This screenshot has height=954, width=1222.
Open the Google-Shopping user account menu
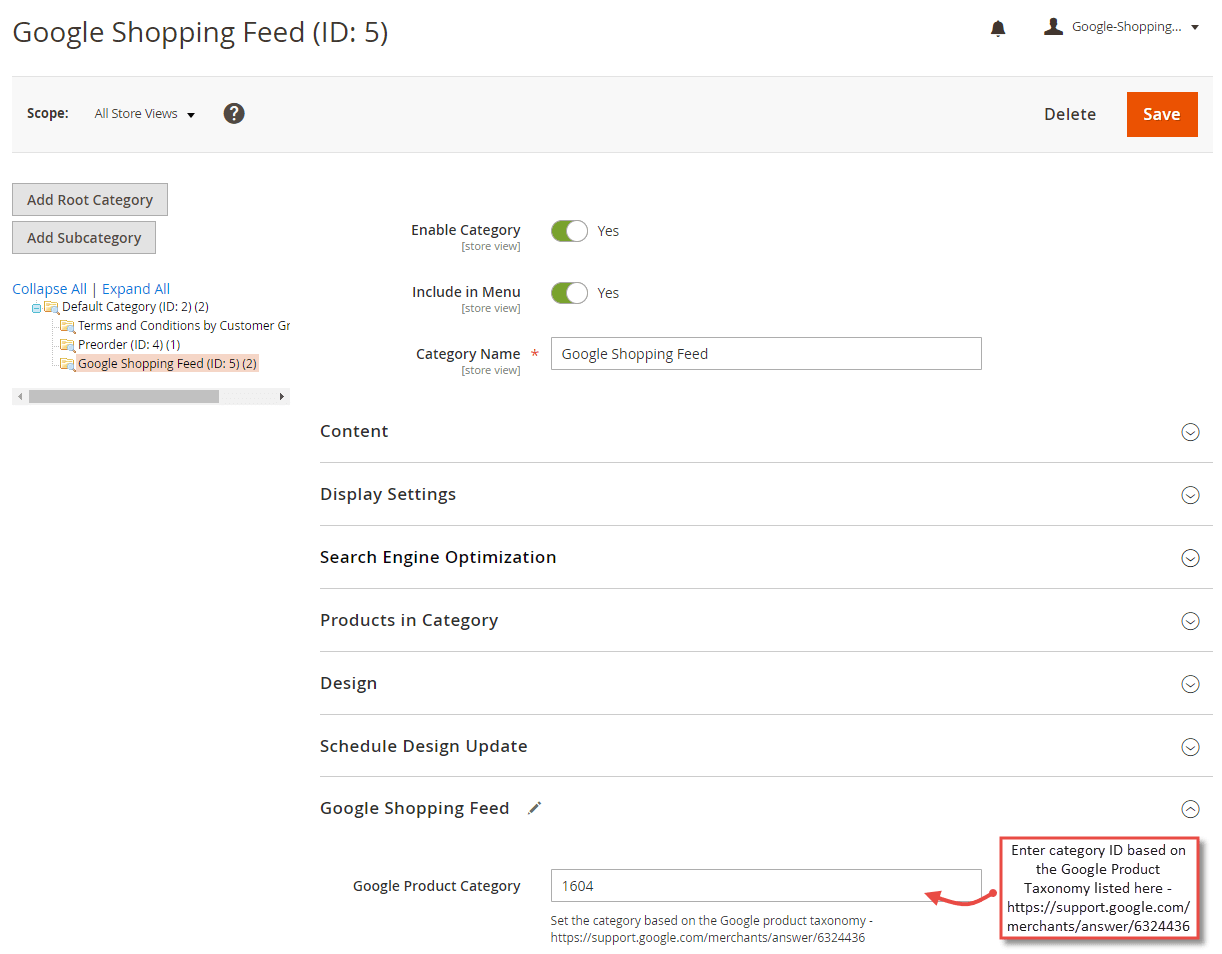coord(1120,27)
